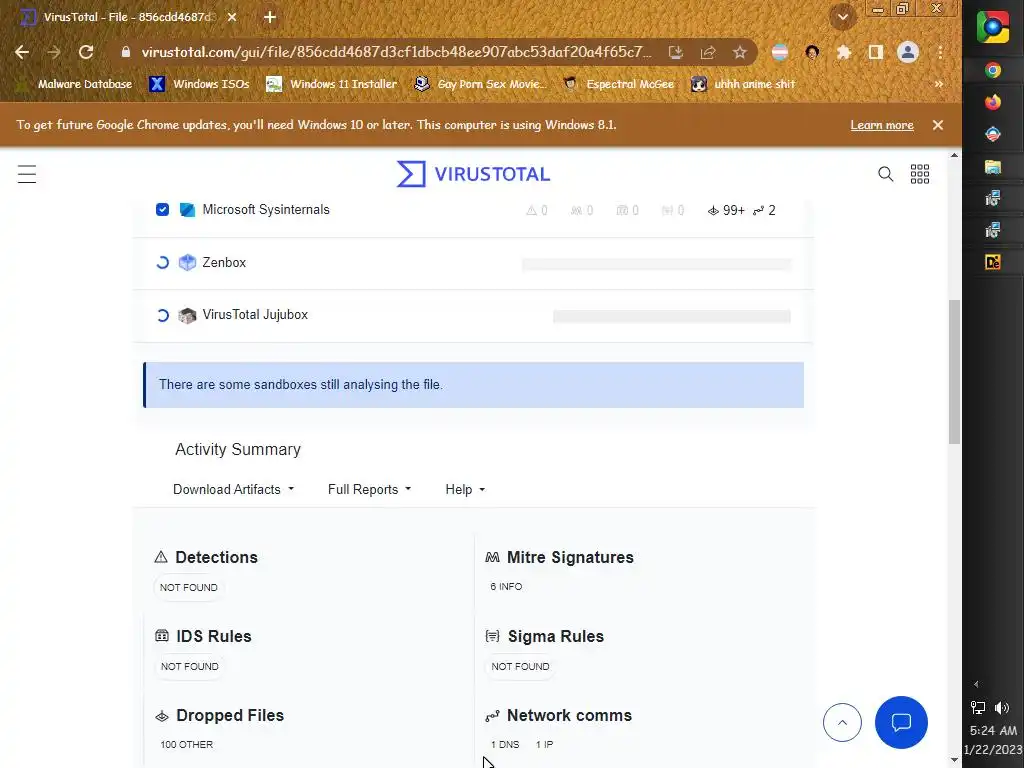Click the IDS Rules NOT FOUND badge
This screenshot has width=1024, height=768.
(189, 666)
